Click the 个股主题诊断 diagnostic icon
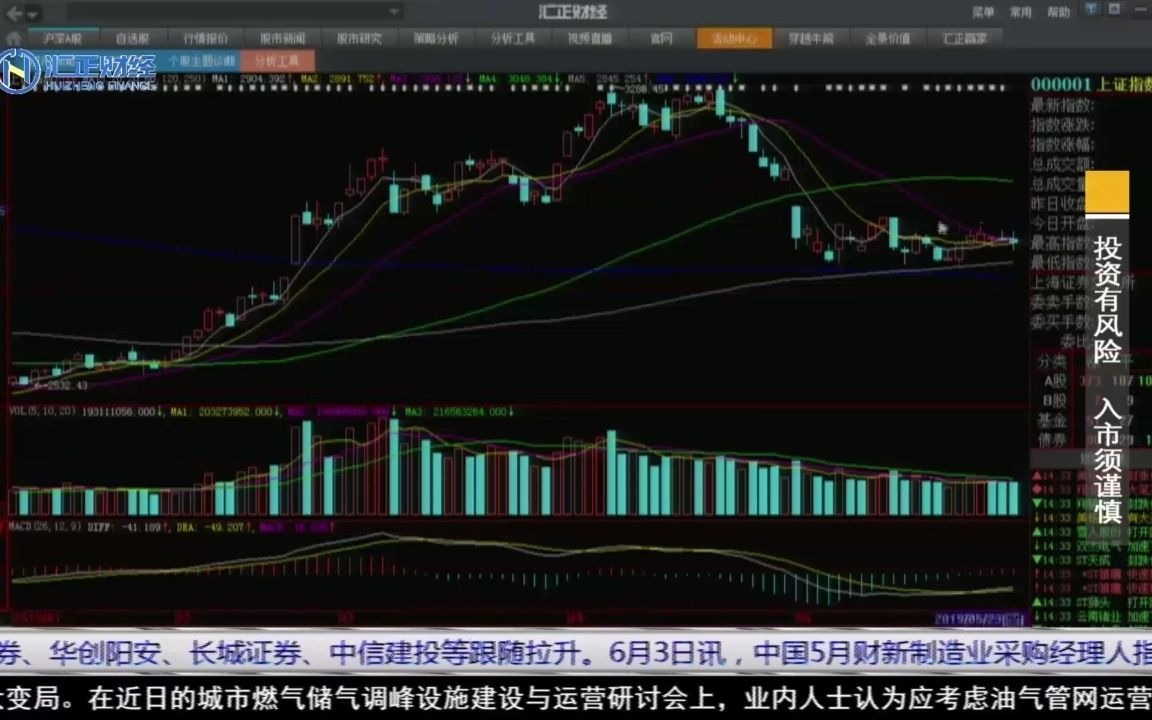1152x720 pixels. coord(200,59)
